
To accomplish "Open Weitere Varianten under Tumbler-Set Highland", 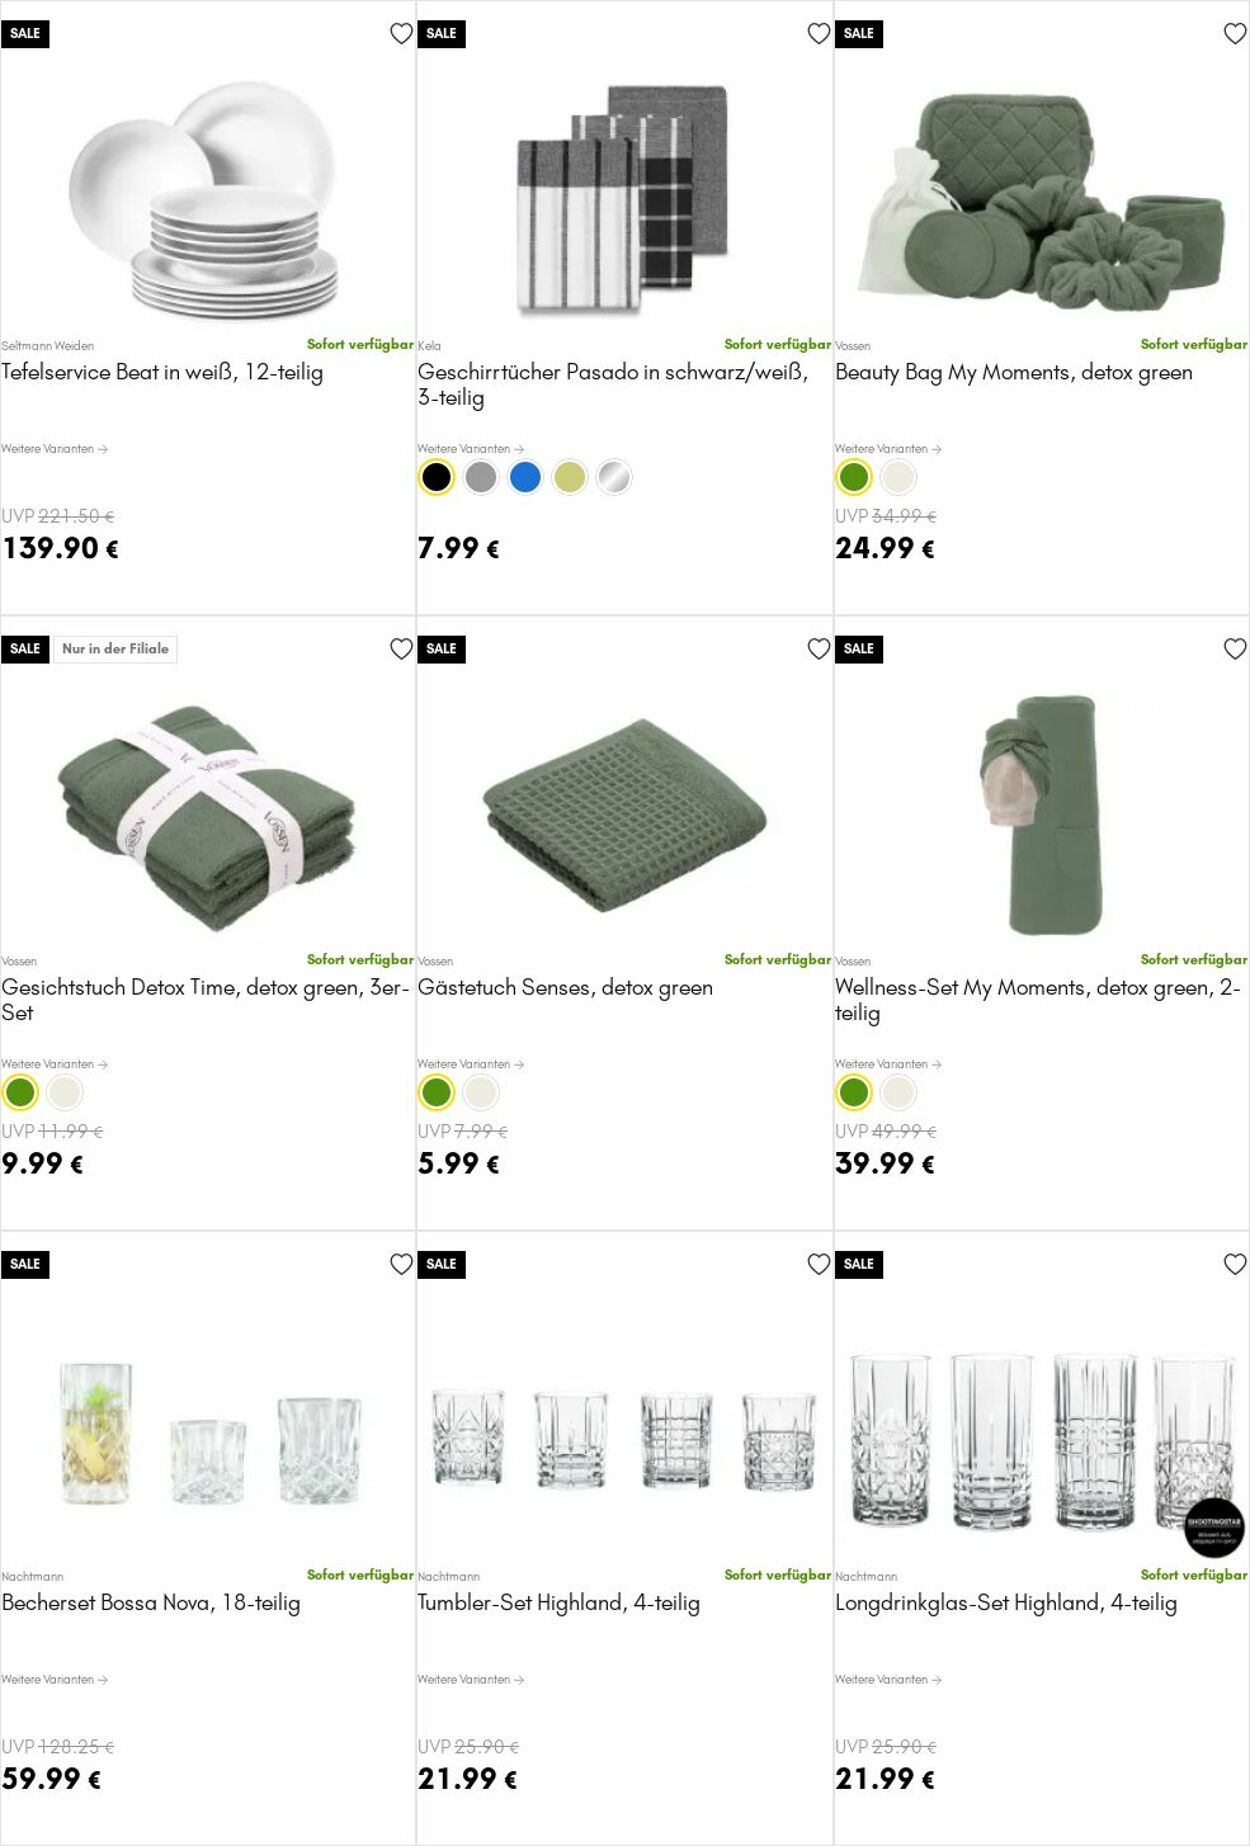I will pyautogui.click(x=471, y=1679).
